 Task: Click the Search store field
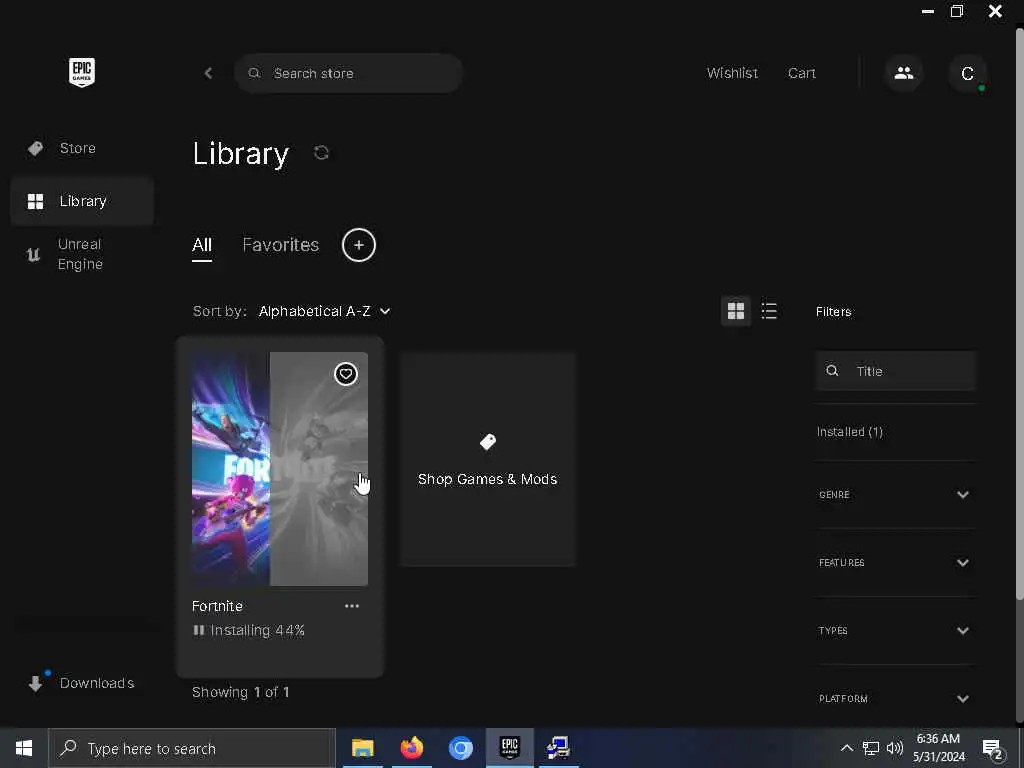[x=349, y=73]
